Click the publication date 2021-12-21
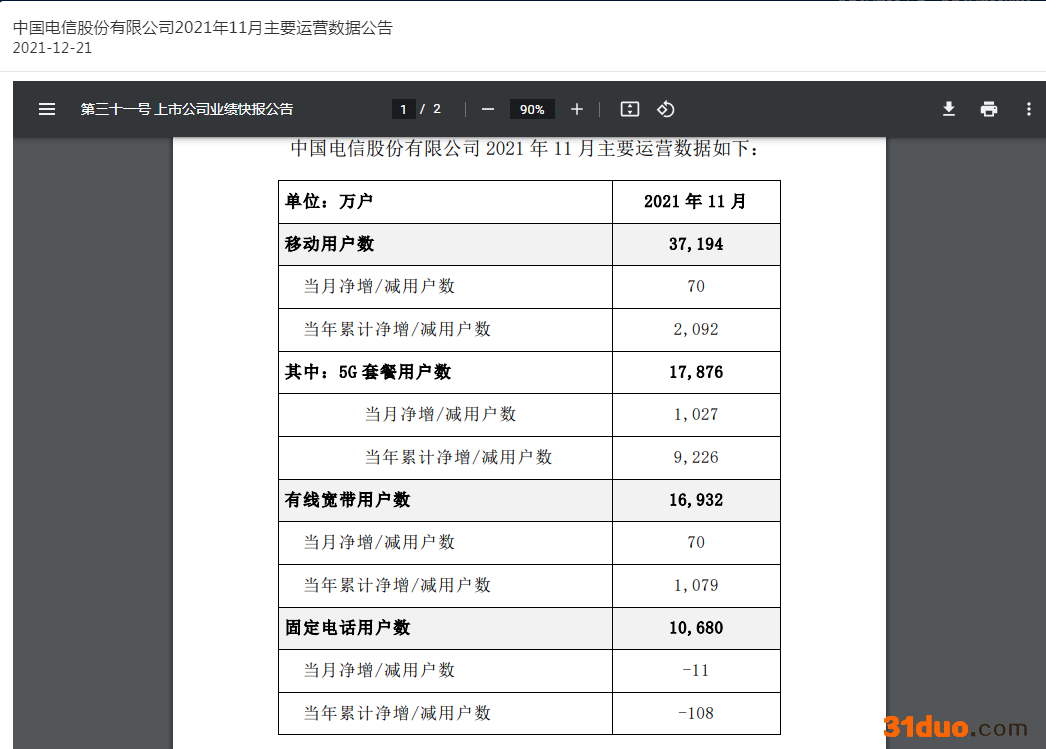 52,48
